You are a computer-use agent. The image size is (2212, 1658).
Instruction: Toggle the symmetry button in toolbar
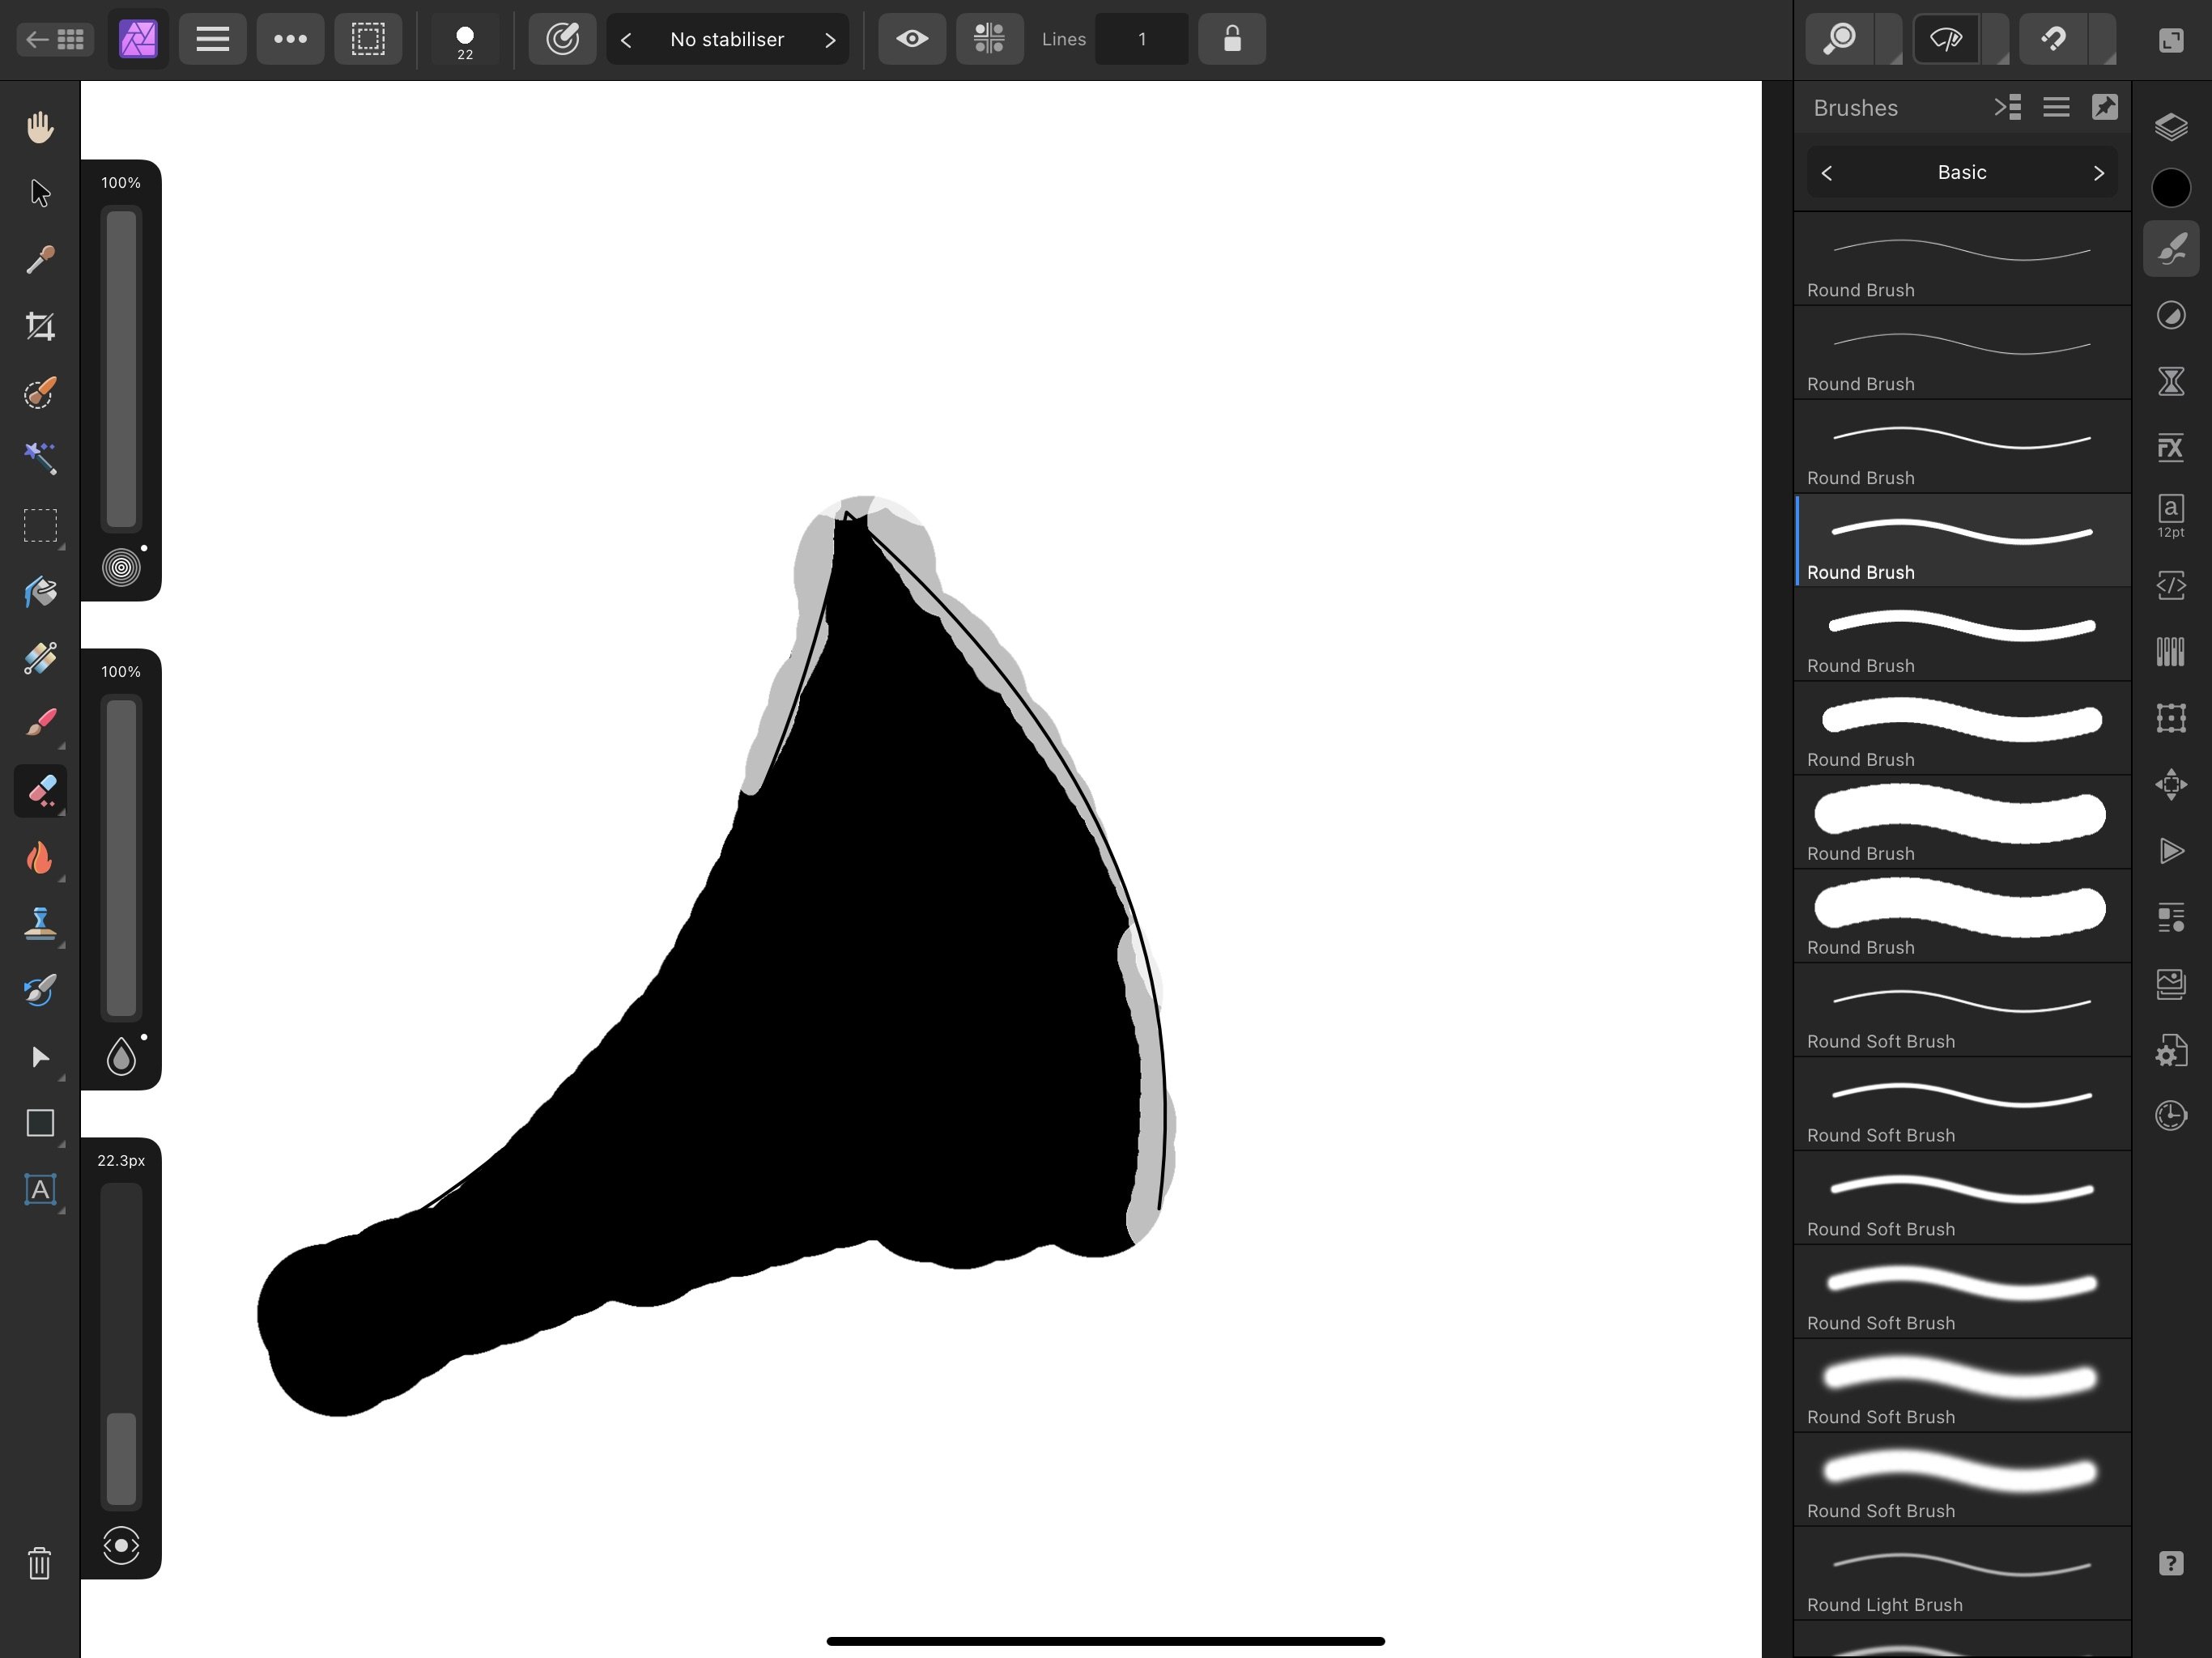[x=989, y=39]
